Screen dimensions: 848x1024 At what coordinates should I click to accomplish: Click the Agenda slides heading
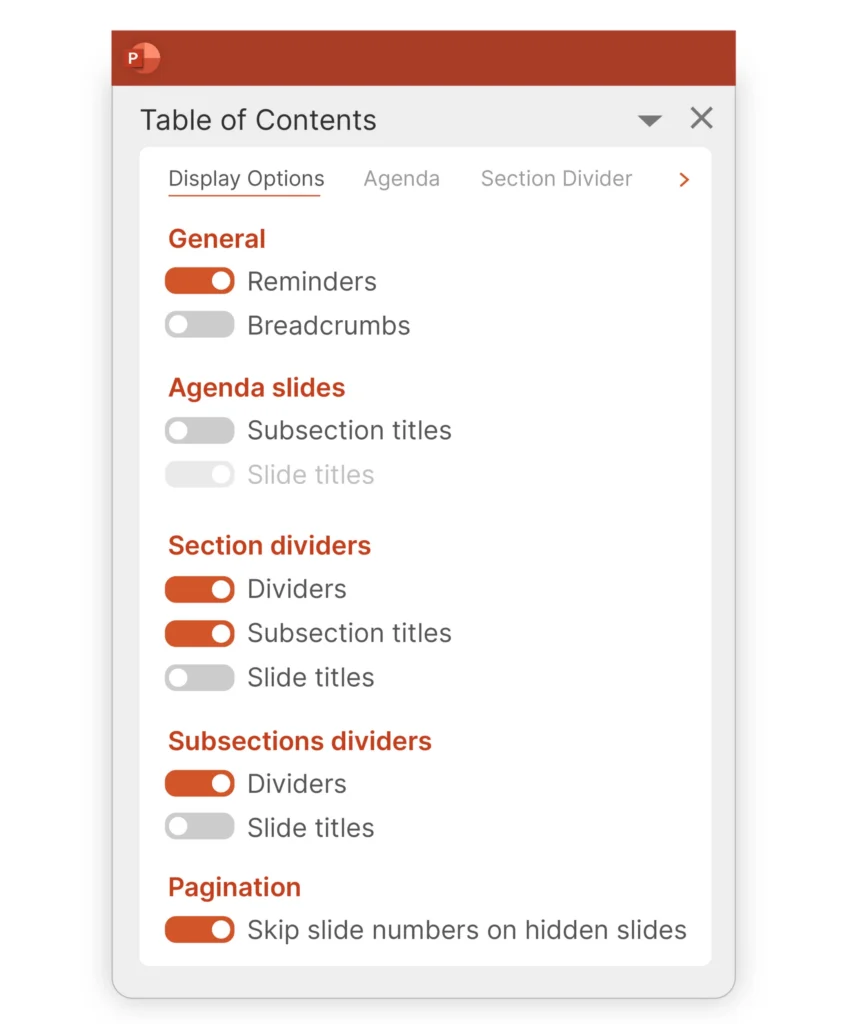(x=256, y=388)
